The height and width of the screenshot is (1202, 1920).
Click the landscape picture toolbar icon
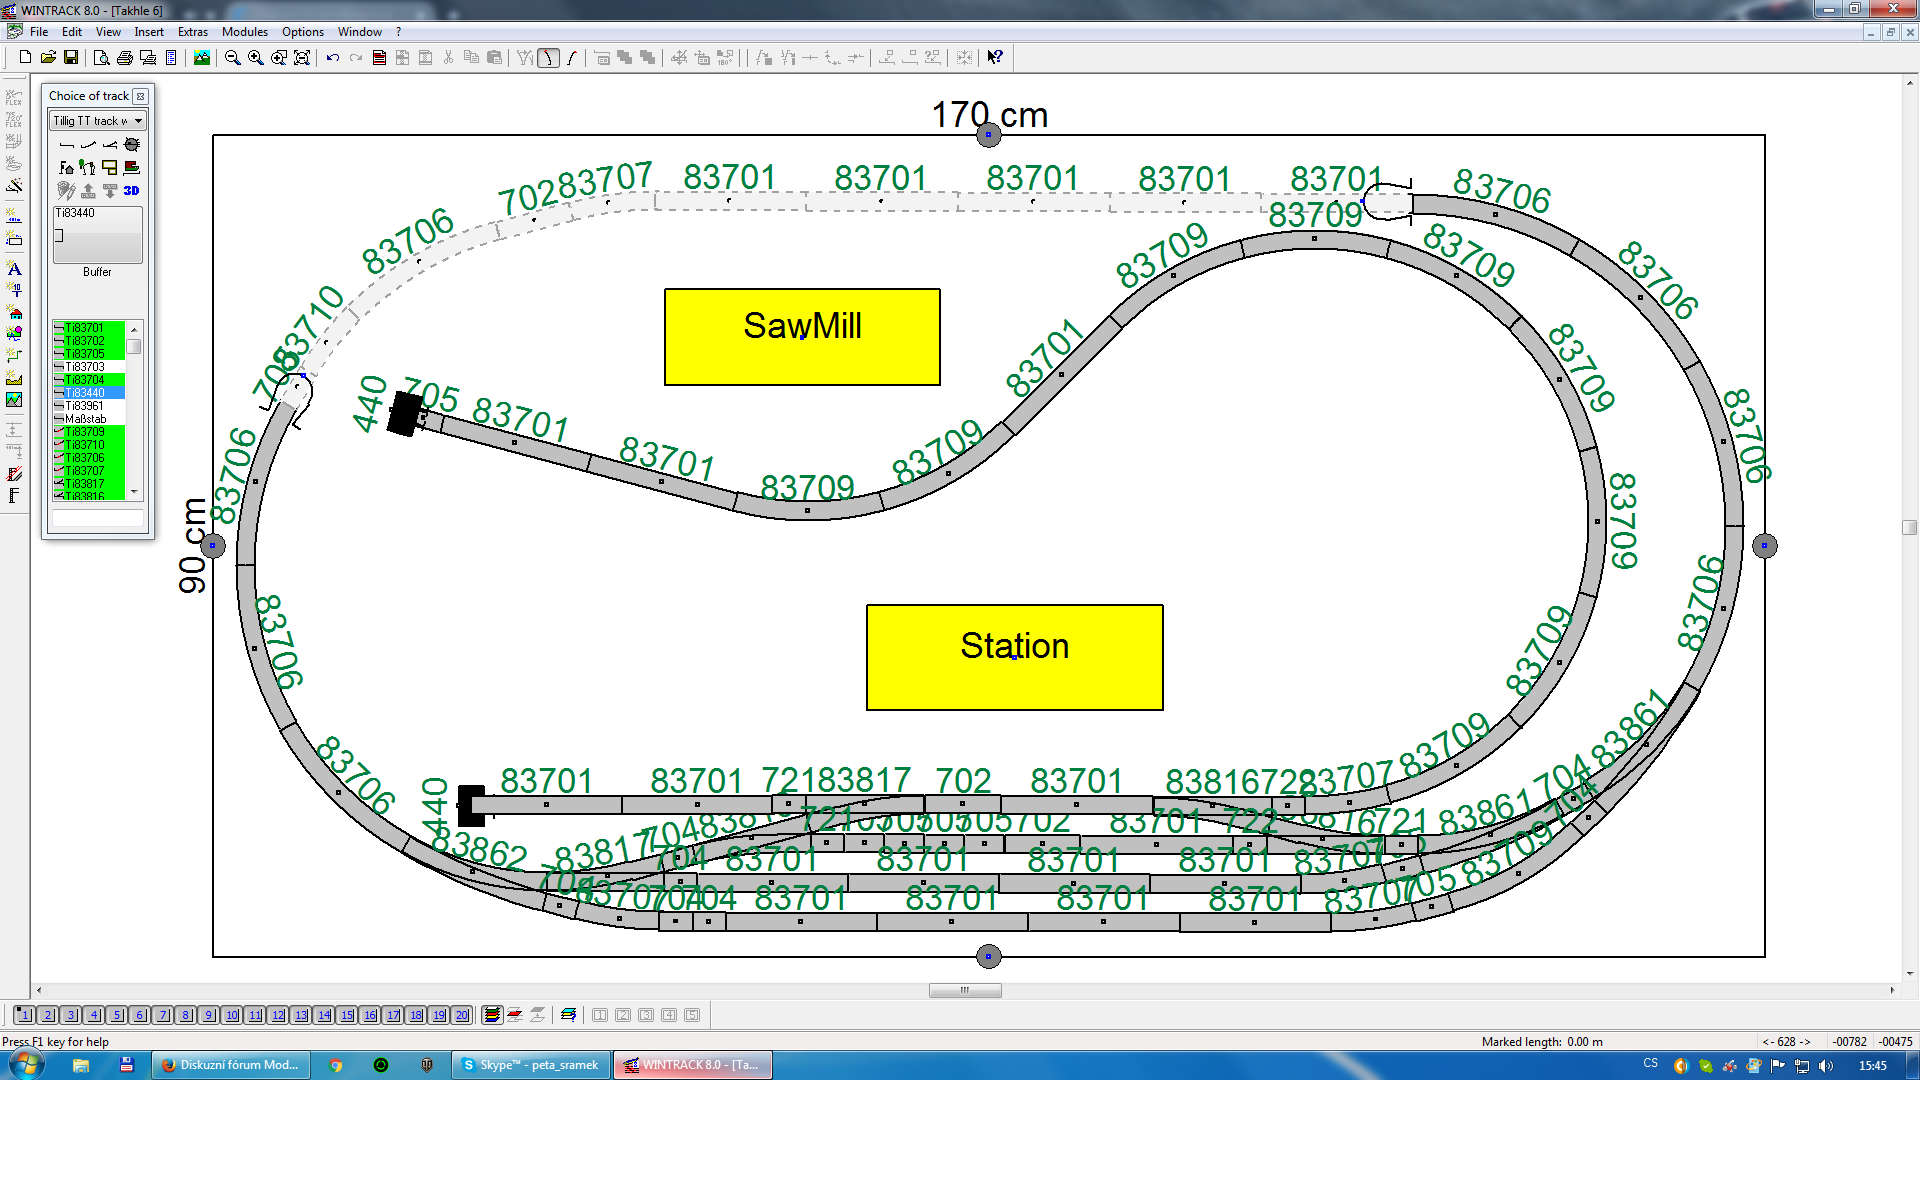point(202,58)
